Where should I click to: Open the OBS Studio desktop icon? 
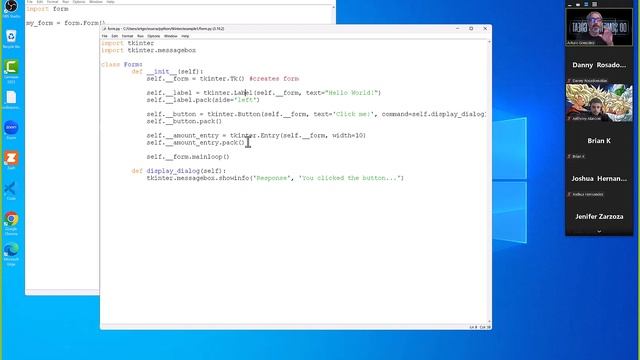pos(11,8)
